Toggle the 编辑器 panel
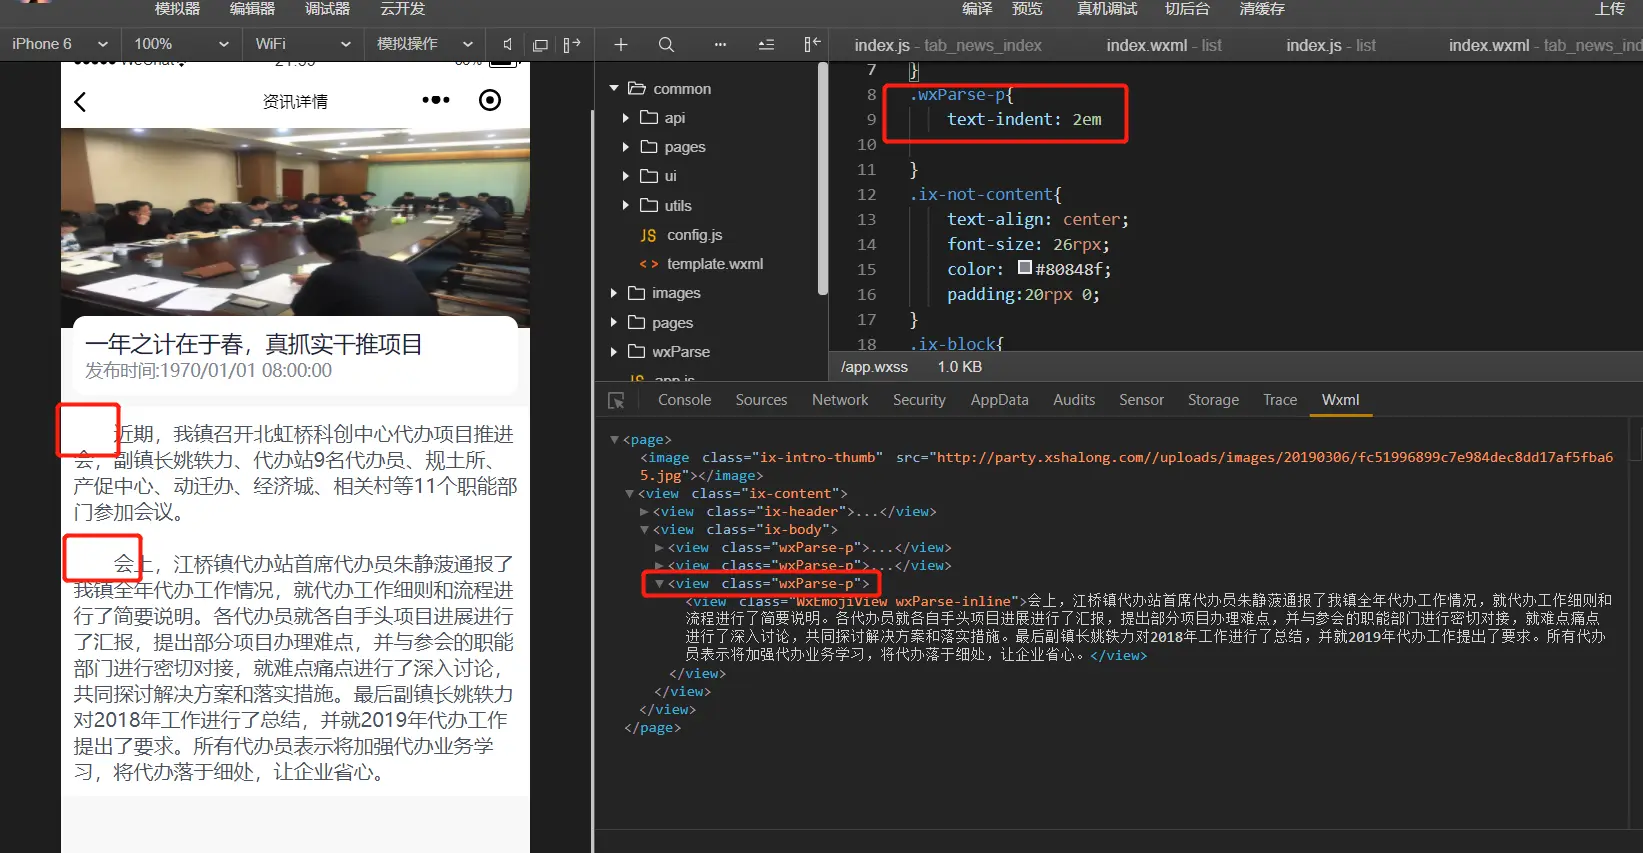 [252, 9]
